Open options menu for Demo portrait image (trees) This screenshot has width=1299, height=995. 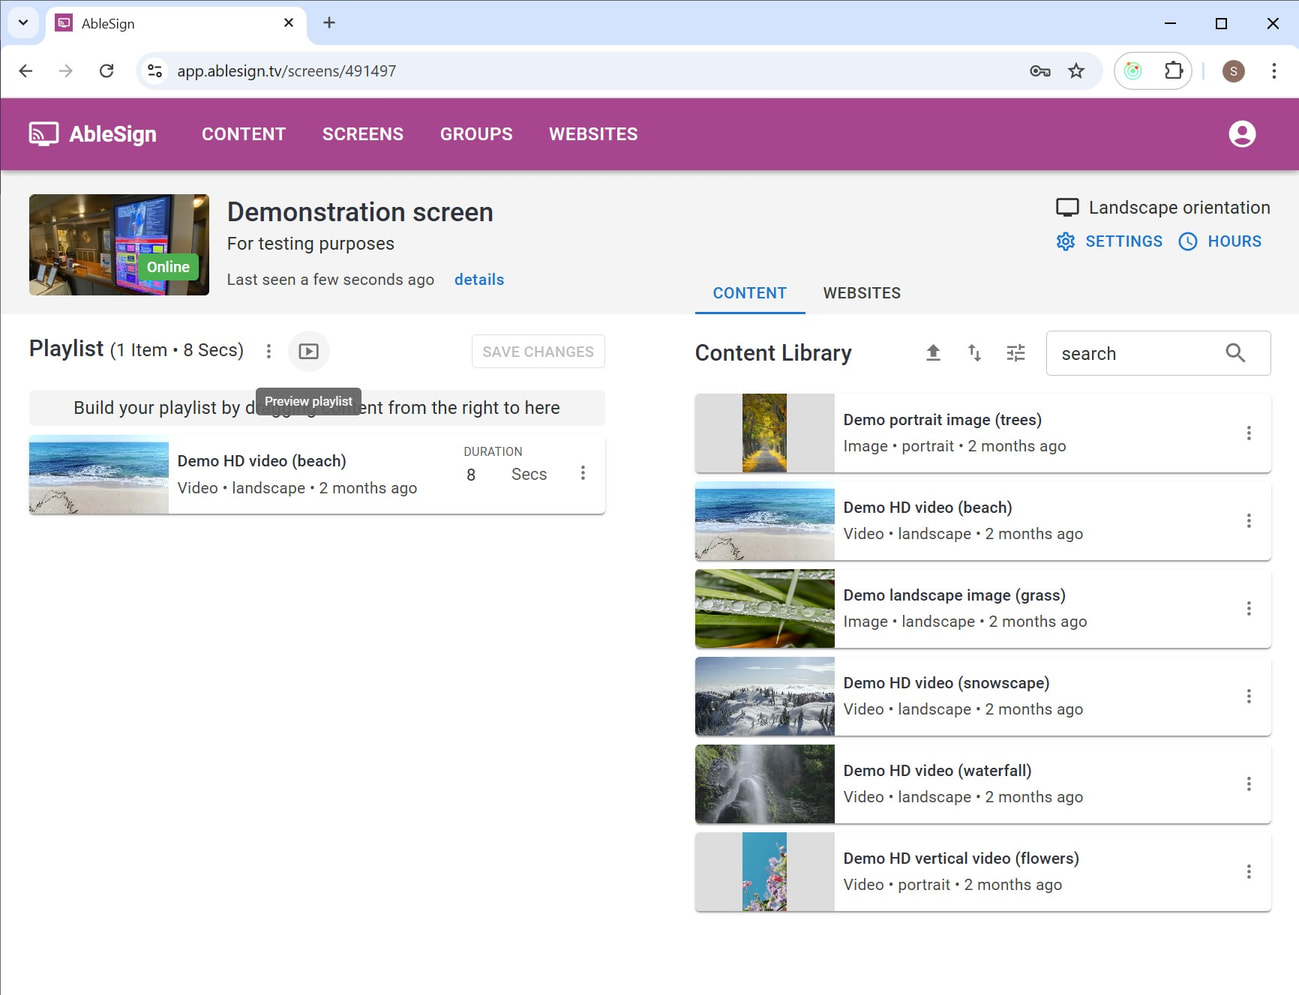coord(1248,432)
